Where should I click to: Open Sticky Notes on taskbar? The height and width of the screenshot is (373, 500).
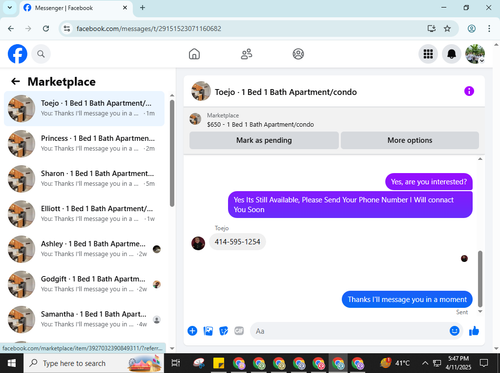tap(219, 363)
